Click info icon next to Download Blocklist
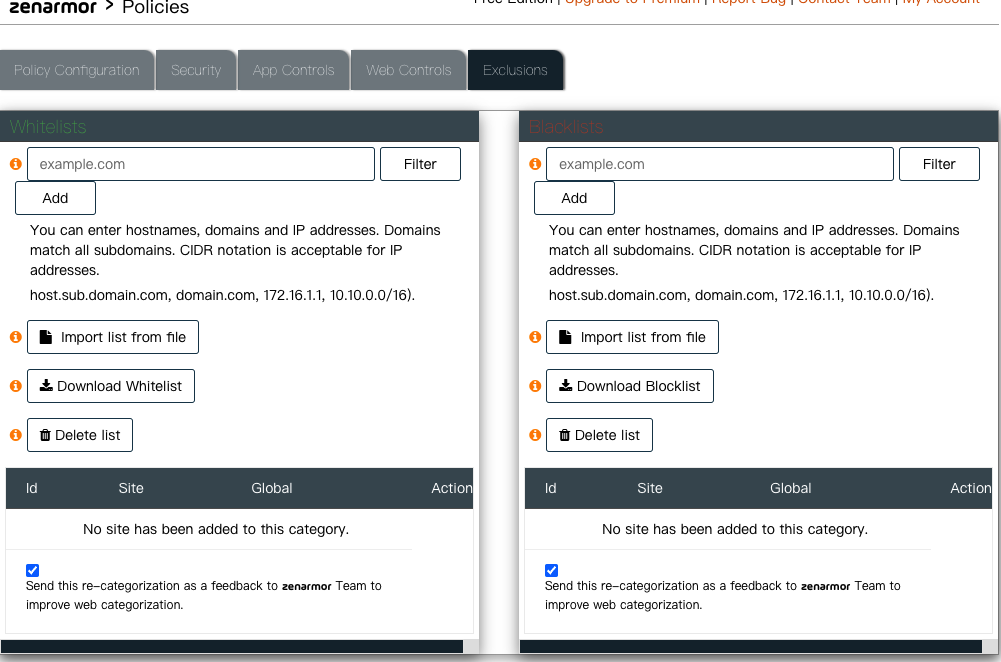Image resolution: width=1001 pixels, height=662 pixels. pyautogui.click(x=535, y=386)
